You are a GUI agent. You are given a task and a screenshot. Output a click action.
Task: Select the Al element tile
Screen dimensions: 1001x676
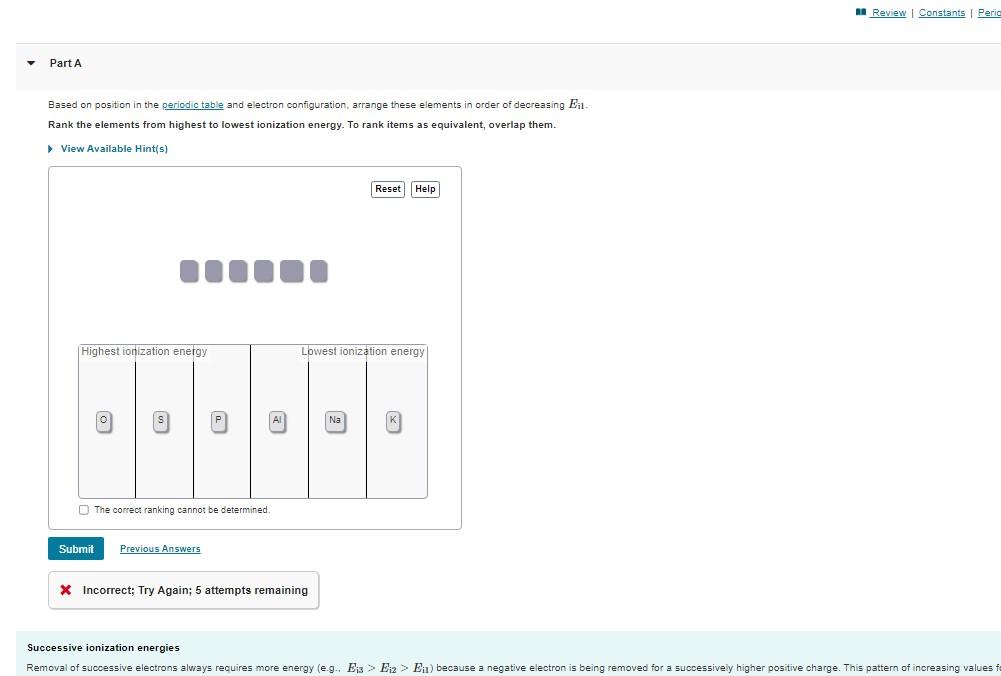(x=277, y=421)
